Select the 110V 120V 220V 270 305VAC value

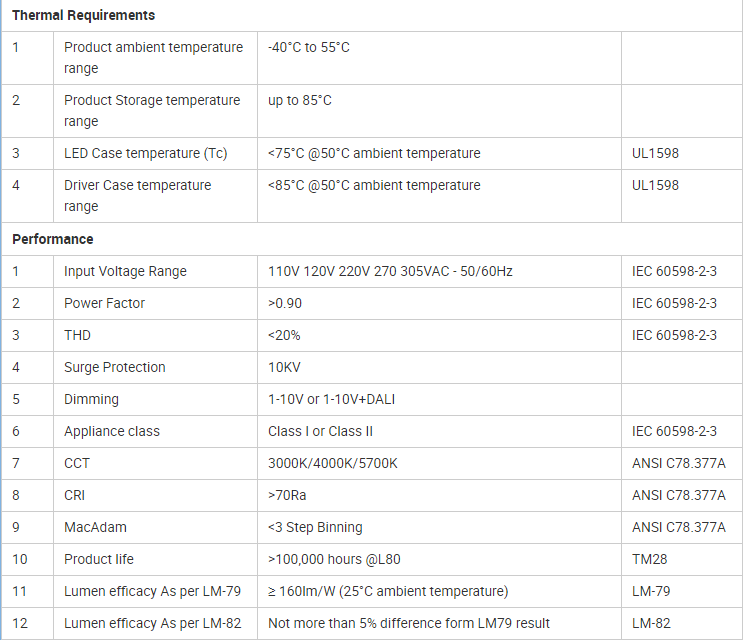390,271
